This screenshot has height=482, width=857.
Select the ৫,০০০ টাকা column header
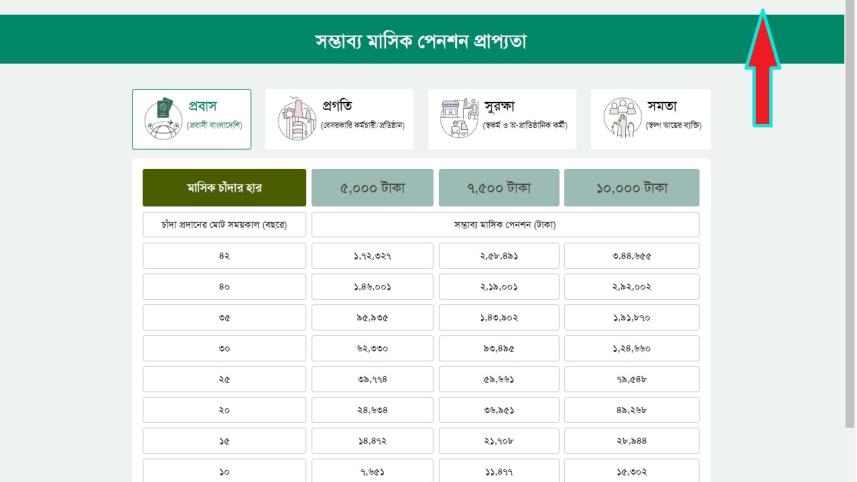[372, 188]
